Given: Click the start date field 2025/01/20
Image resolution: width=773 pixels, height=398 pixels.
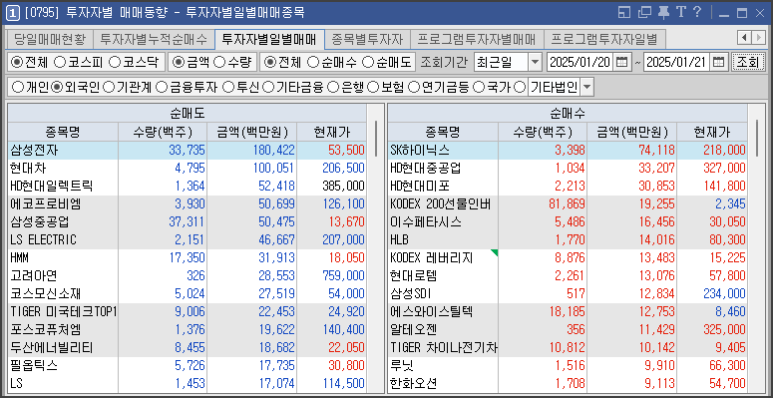Looking at the screenshot, I should [581, 62].
